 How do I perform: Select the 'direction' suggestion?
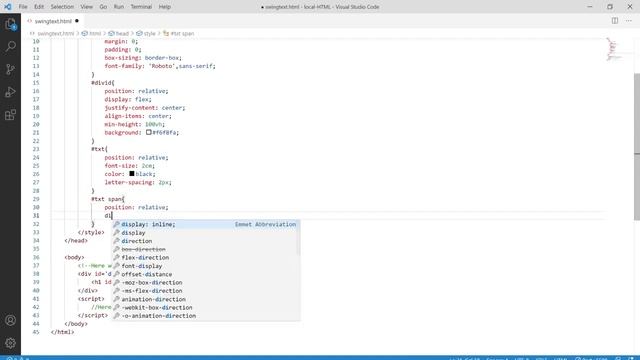(206, 241)
